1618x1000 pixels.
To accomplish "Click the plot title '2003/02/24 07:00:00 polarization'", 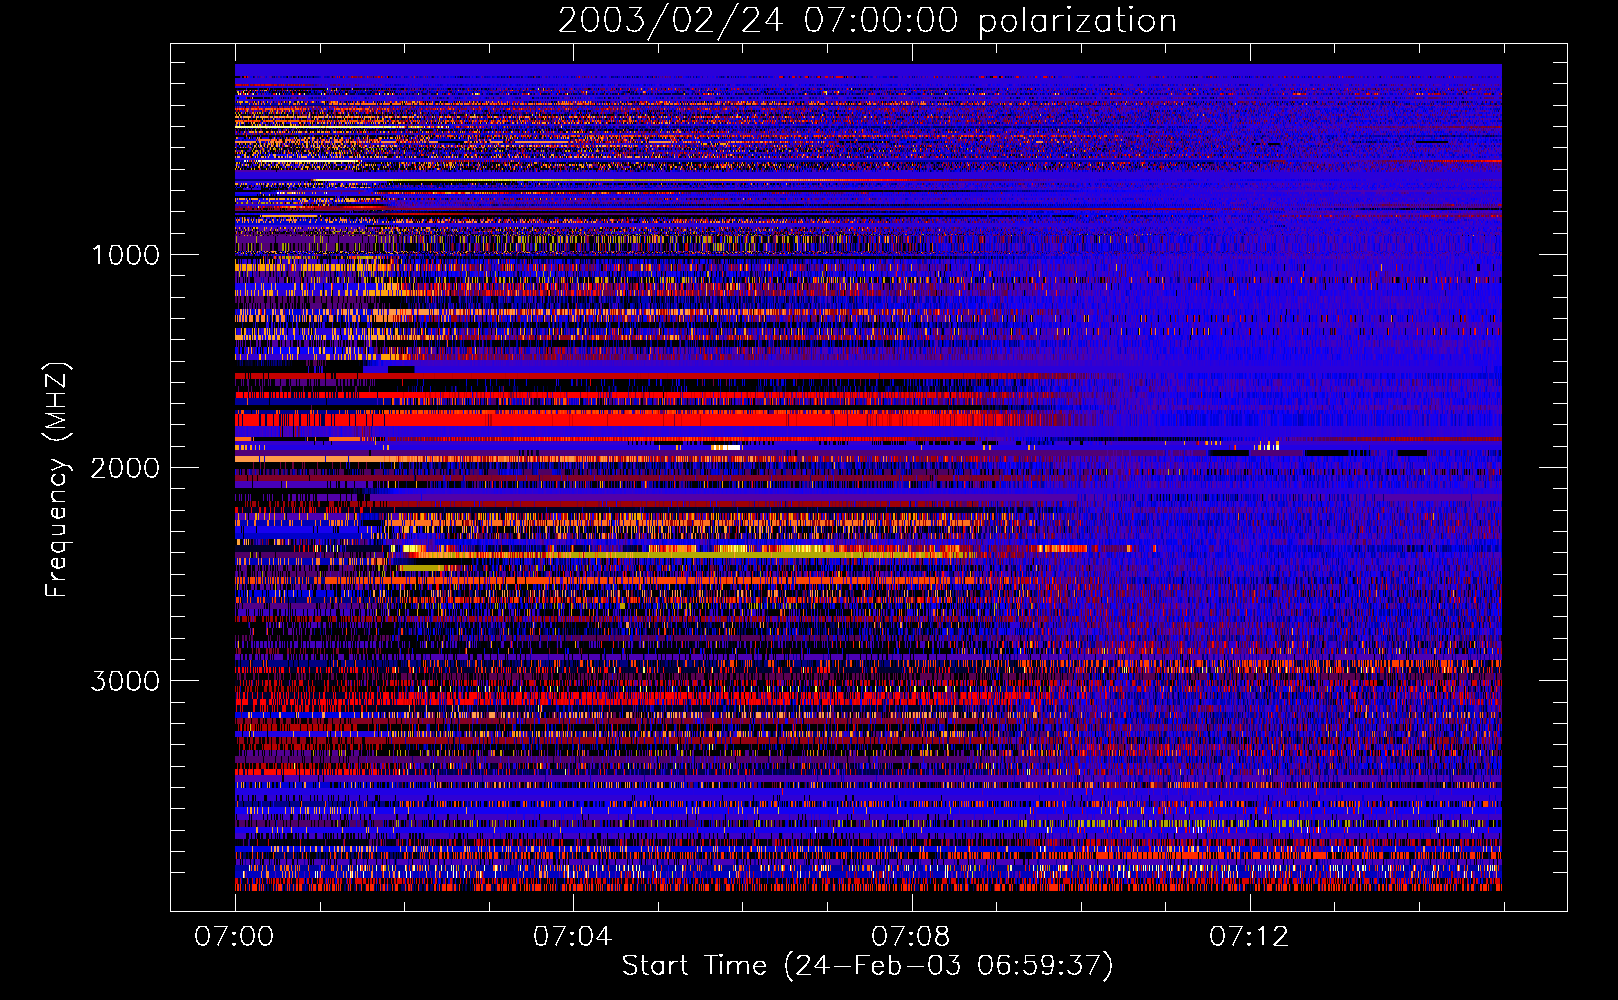I will [x=867, y=20].
